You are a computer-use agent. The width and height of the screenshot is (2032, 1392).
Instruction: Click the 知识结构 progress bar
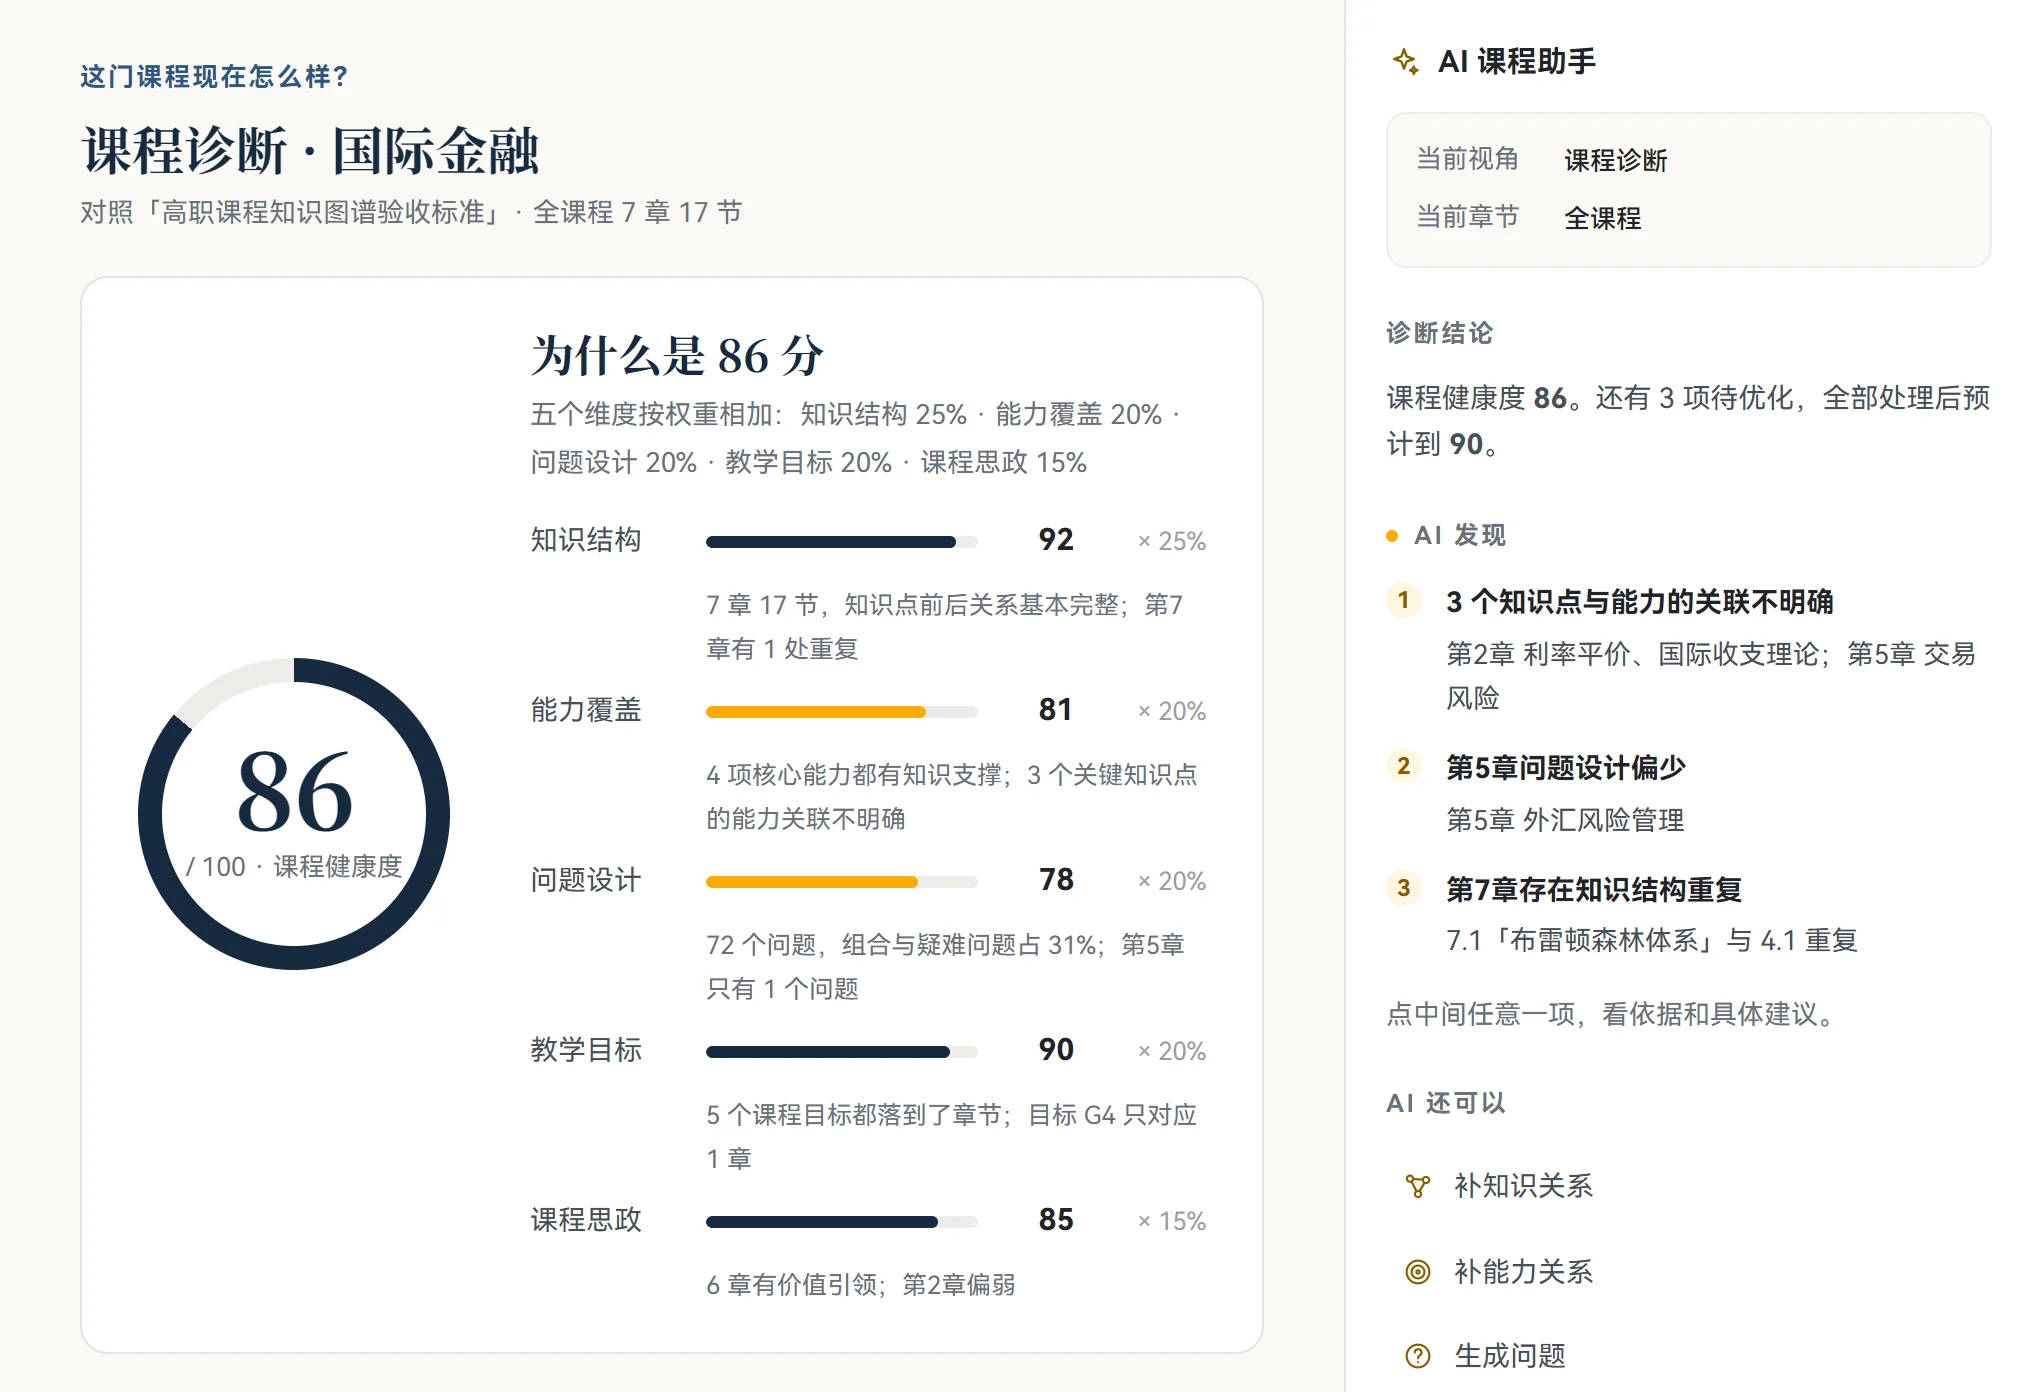pyautogui.click(x=841, y=542)
